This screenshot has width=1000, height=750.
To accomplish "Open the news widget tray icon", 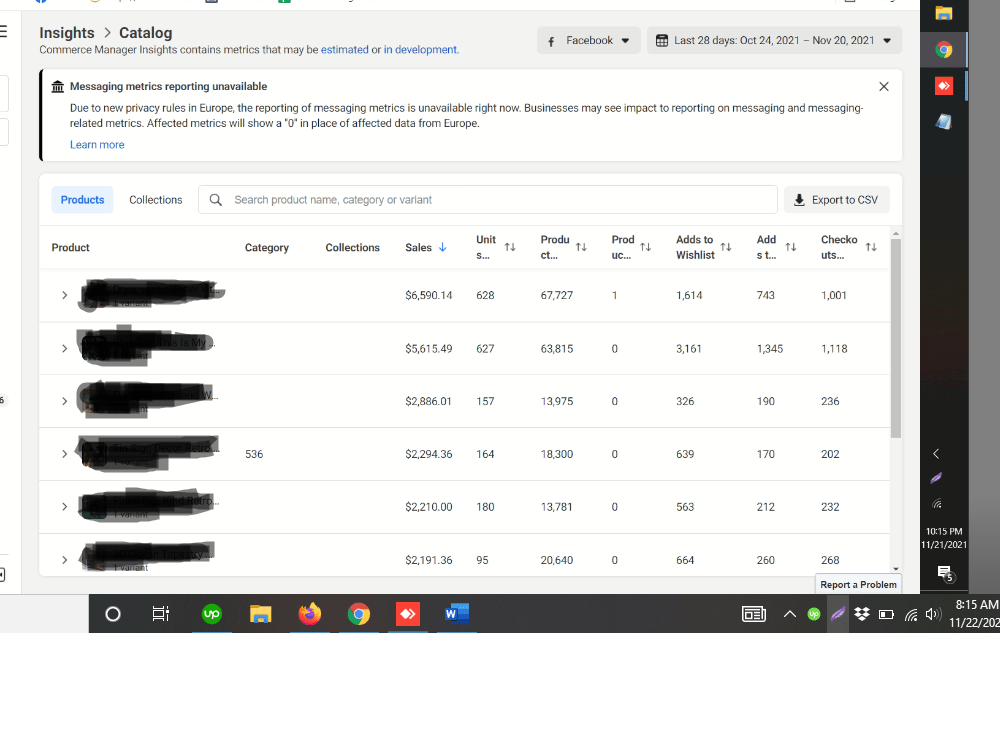I will 754,614.
